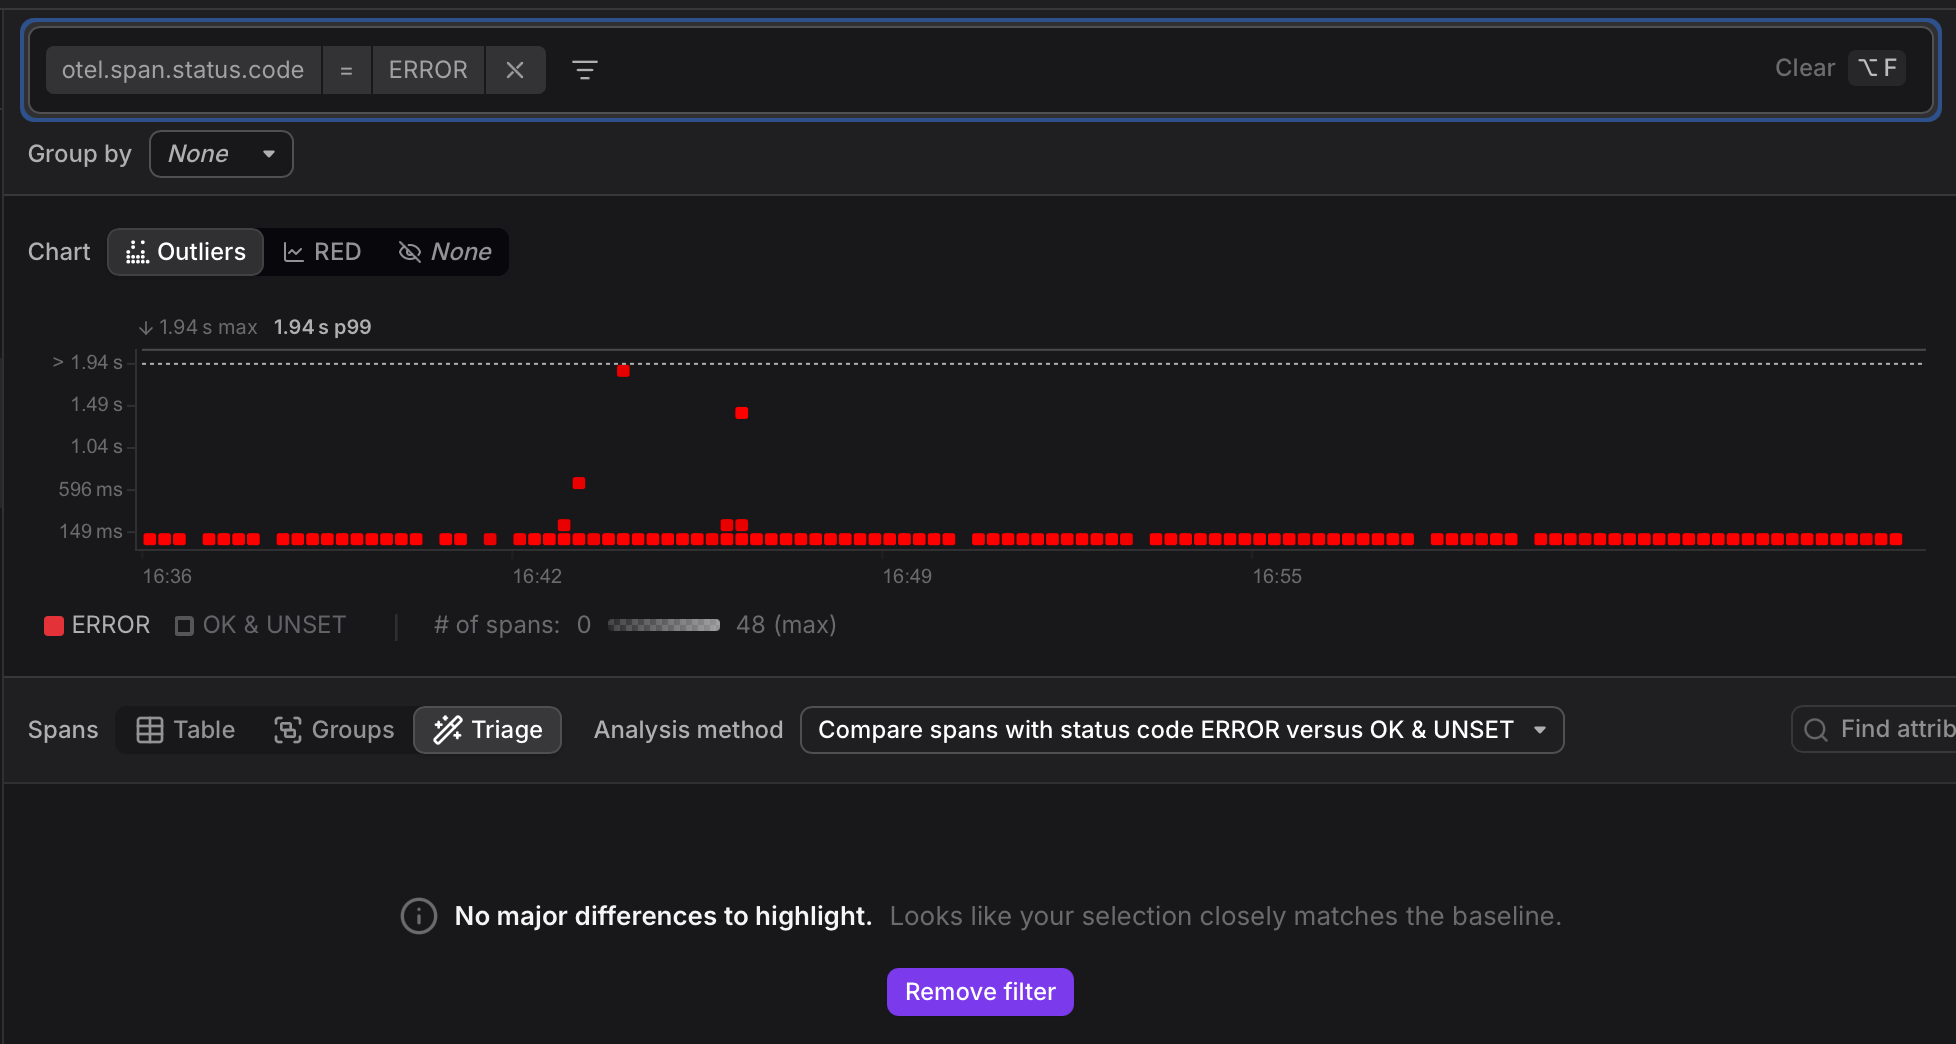Click the otel.span.status.code filter key
1956x1044 pixels.
click(x=183, y=70)
